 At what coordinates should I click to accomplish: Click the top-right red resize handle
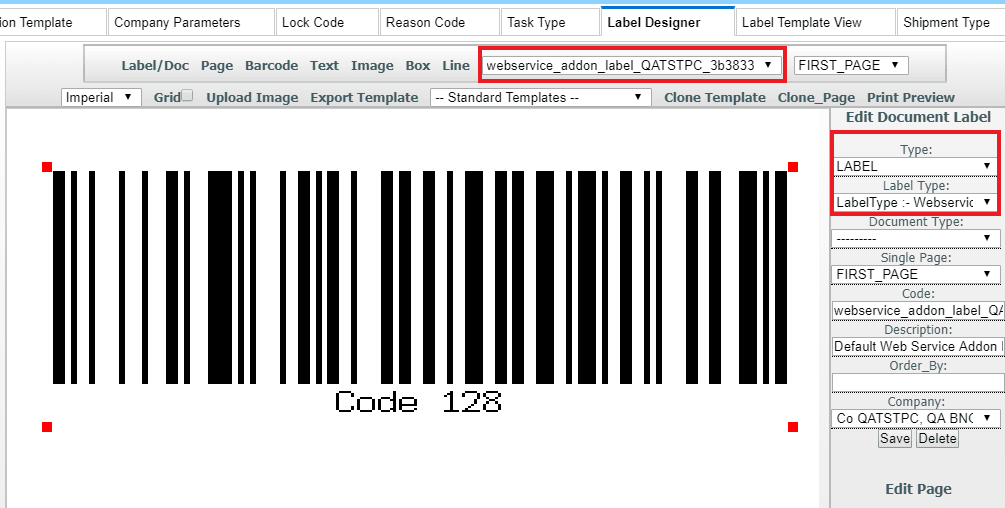point(793,167)
